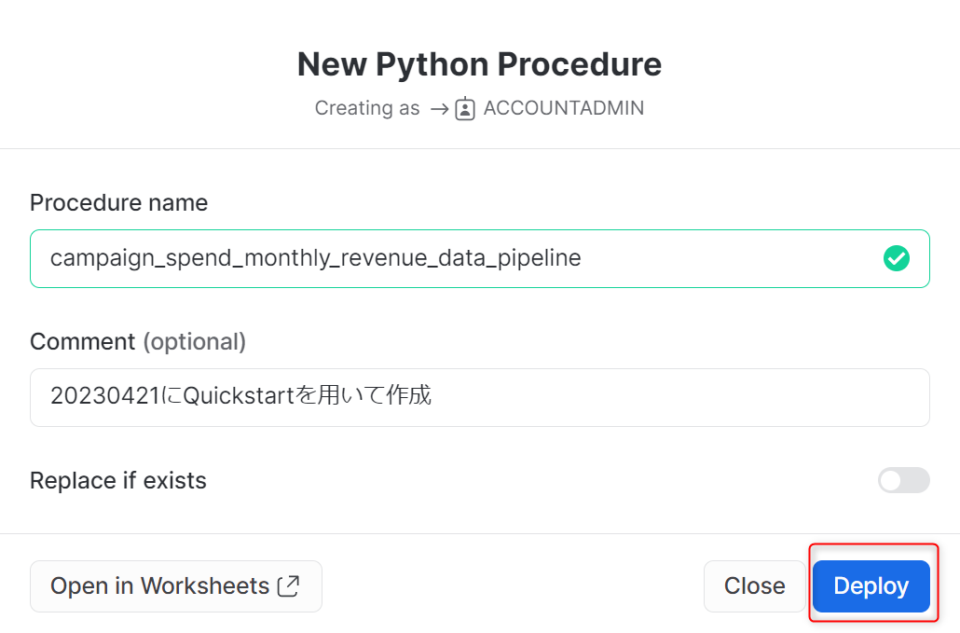Screen dimensions: 960x633
Task: Click the checkmark confirming valid procedure name
Action: (x=896, y=258)
